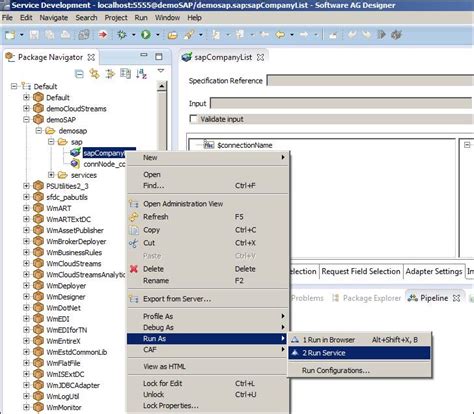The width and height of the screenshot is (474, 414).
Task: Click the green Run play icon
Action: [x=146, y=35]
